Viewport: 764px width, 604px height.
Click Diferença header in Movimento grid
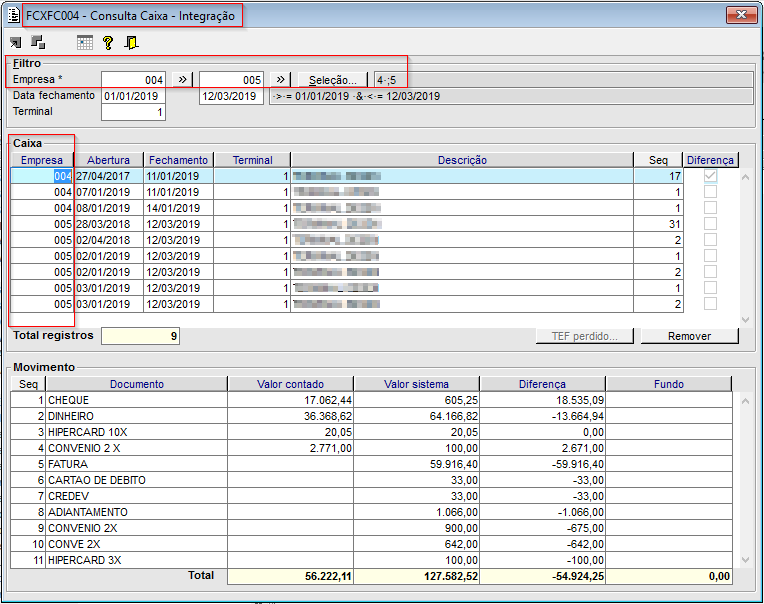coord(542,384)
